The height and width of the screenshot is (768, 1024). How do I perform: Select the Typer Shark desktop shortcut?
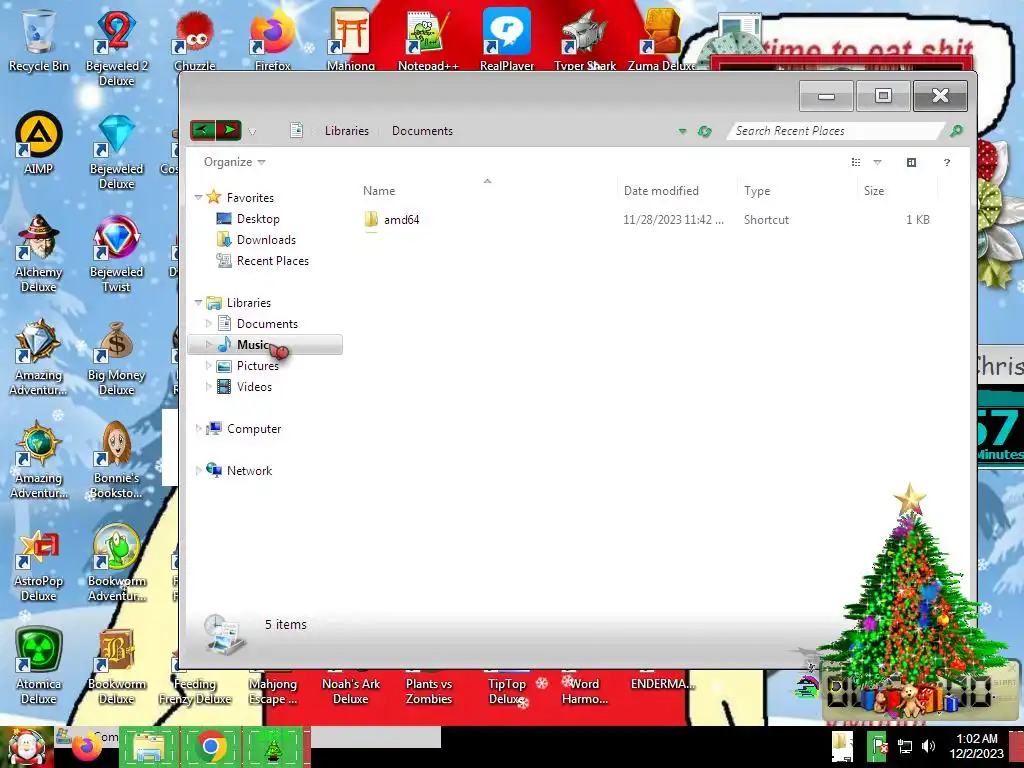(584, 39)
